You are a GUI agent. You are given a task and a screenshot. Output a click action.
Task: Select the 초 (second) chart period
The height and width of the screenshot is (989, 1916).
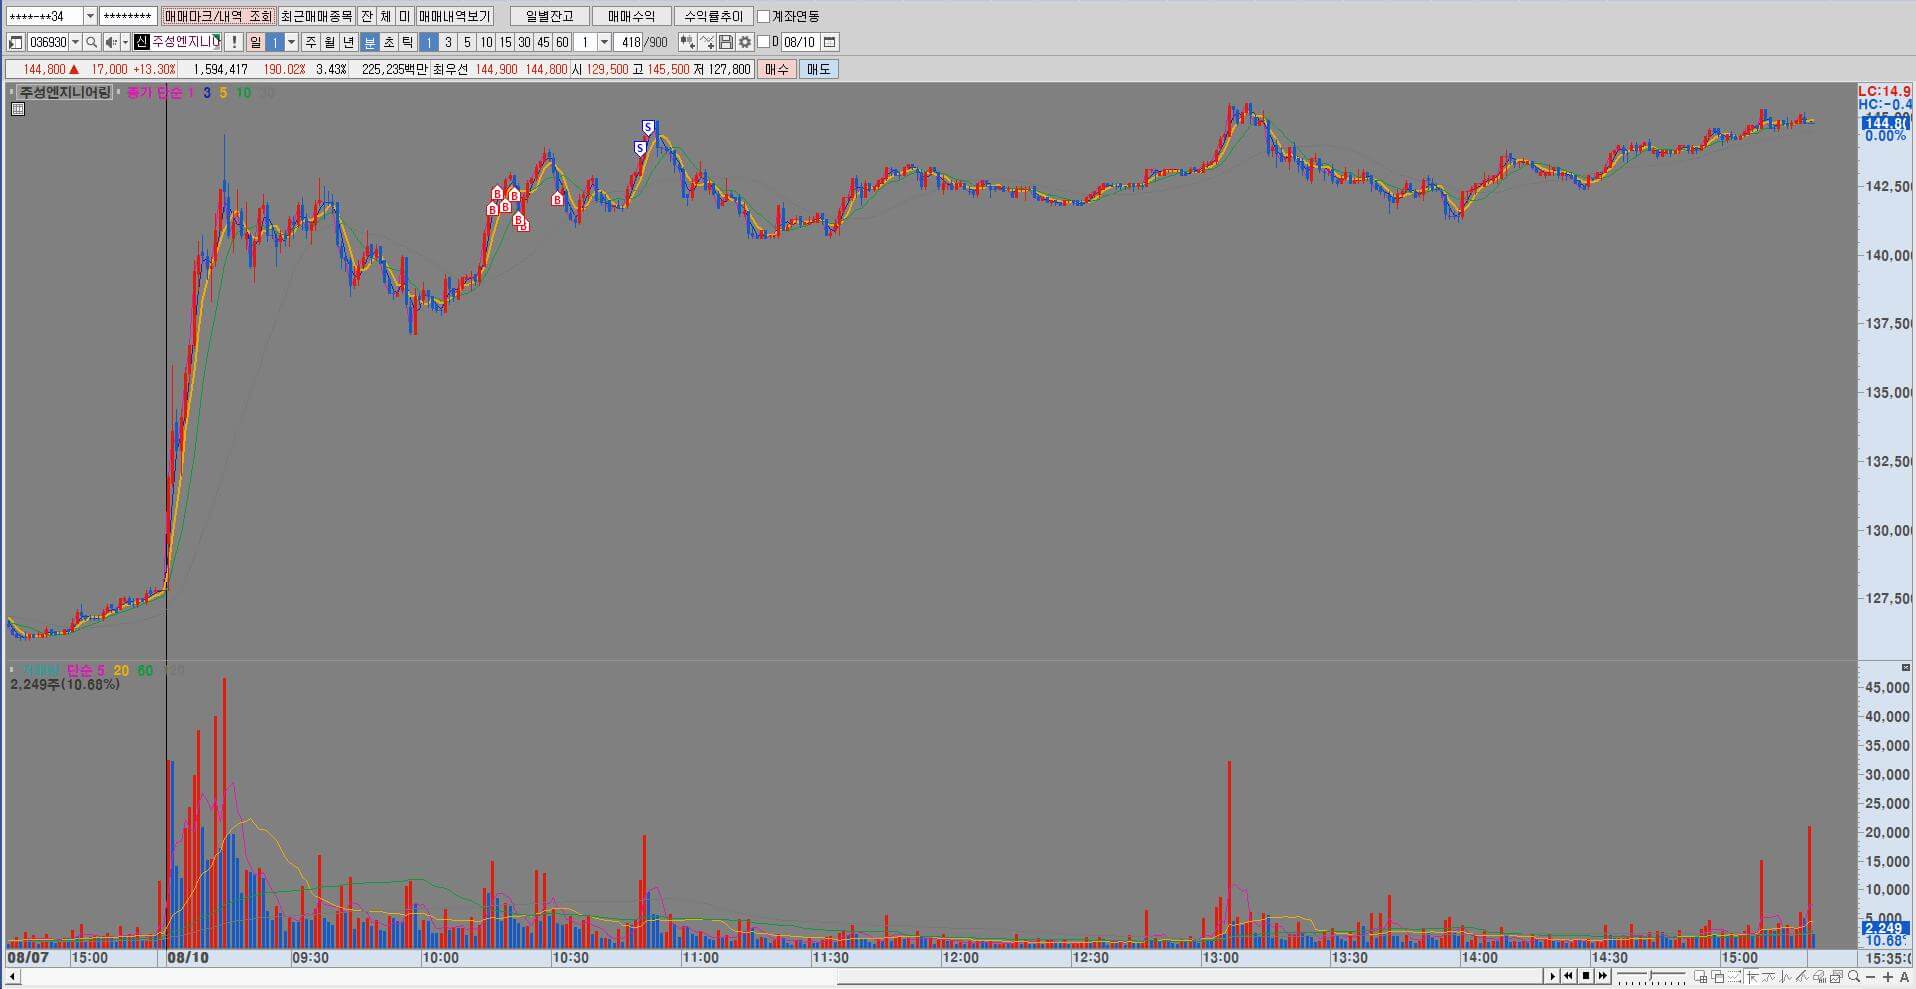[389, 42]
